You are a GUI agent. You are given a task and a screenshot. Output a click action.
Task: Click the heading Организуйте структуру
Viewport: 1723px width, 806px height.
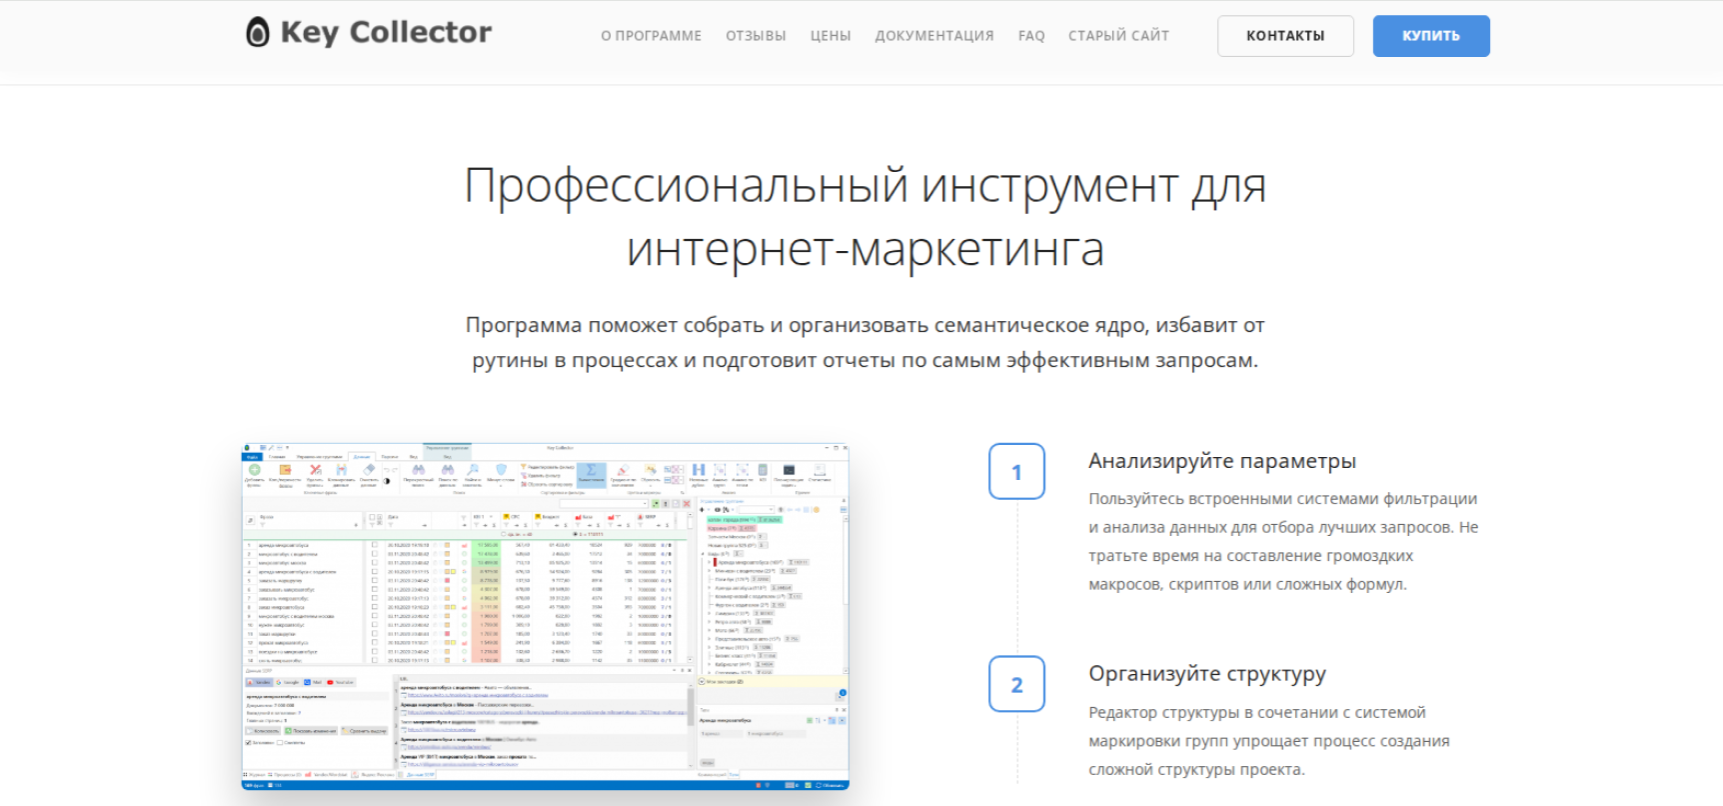pyautogui.click(x=1207, y=674)
